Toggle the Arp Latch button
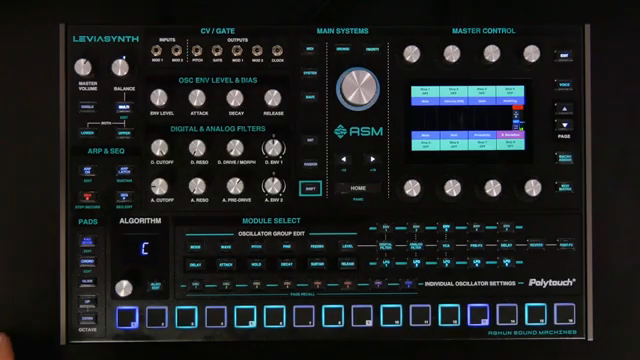Screen dimensions: 640x360 [124, 170]
